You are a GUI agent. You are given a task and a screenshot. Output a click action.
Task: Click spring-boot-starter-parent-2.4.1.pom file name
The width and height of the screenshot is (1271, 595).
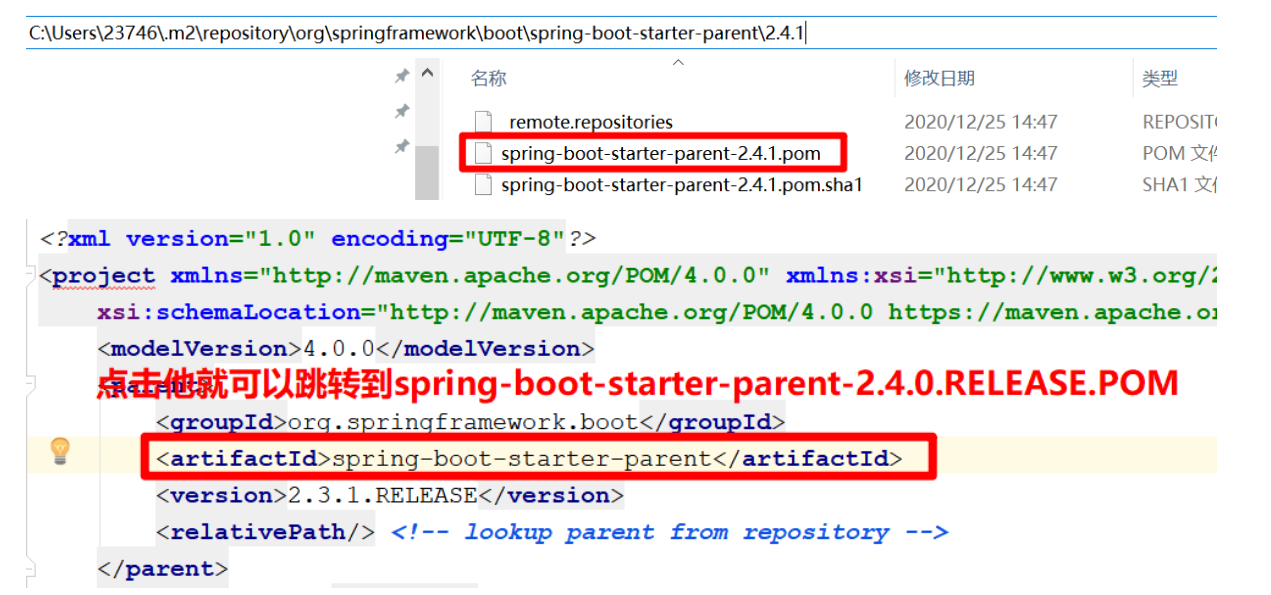660,153
